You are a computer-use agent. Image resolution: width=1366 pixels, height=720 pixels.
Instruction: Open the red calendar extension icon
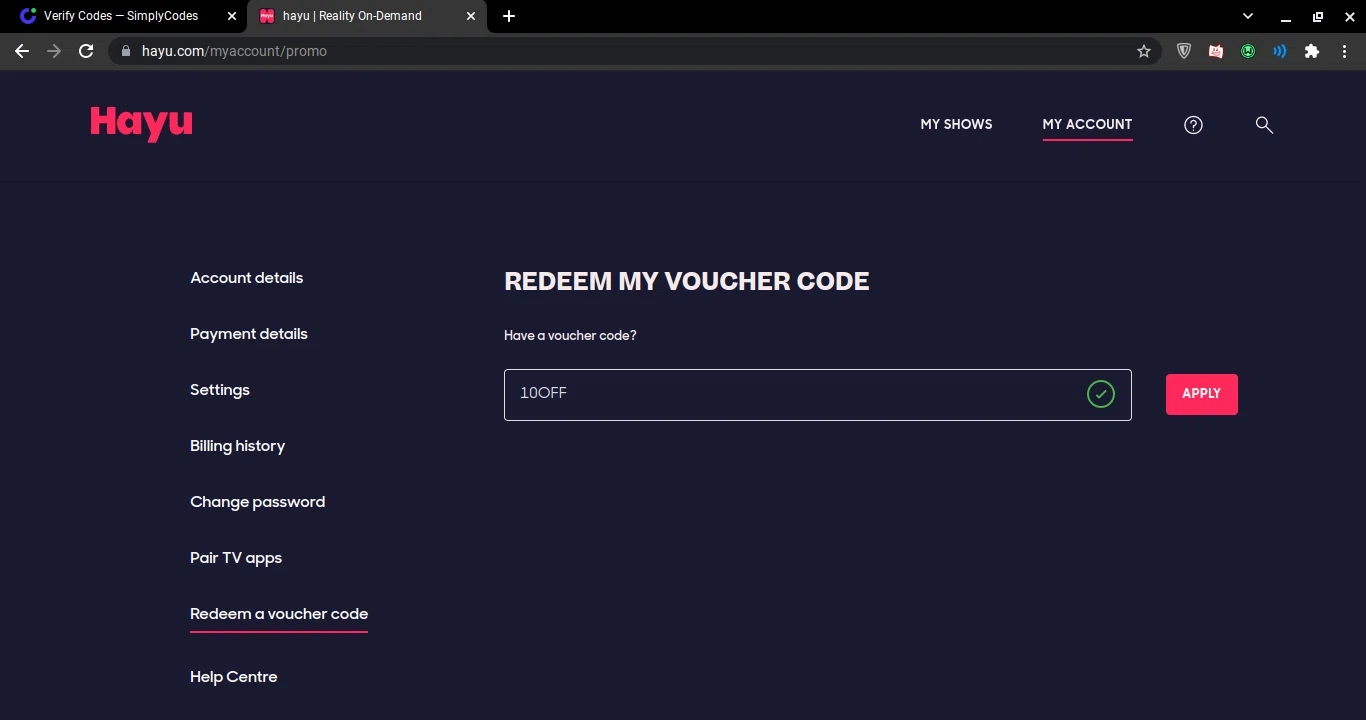pos(1216,51)
